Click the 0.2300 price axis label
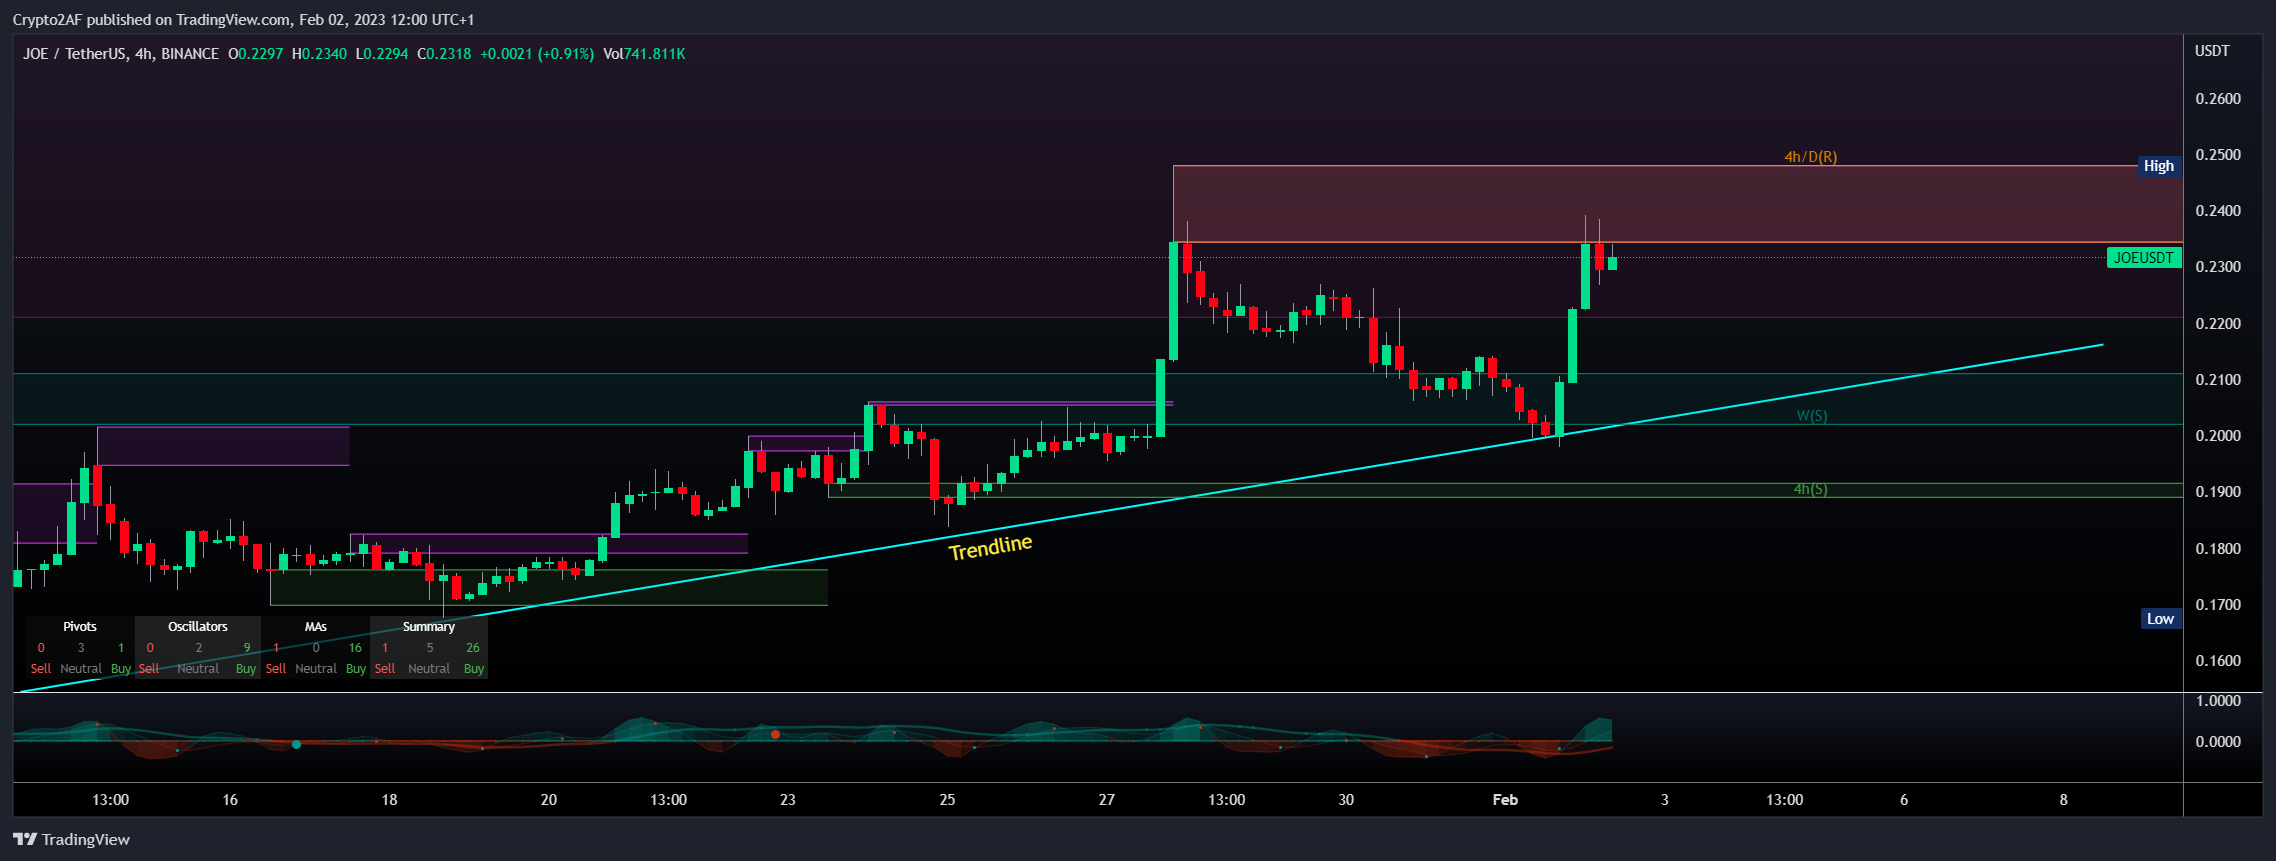The height and width of the screenshot is (861, 2276). (2218, 267)
